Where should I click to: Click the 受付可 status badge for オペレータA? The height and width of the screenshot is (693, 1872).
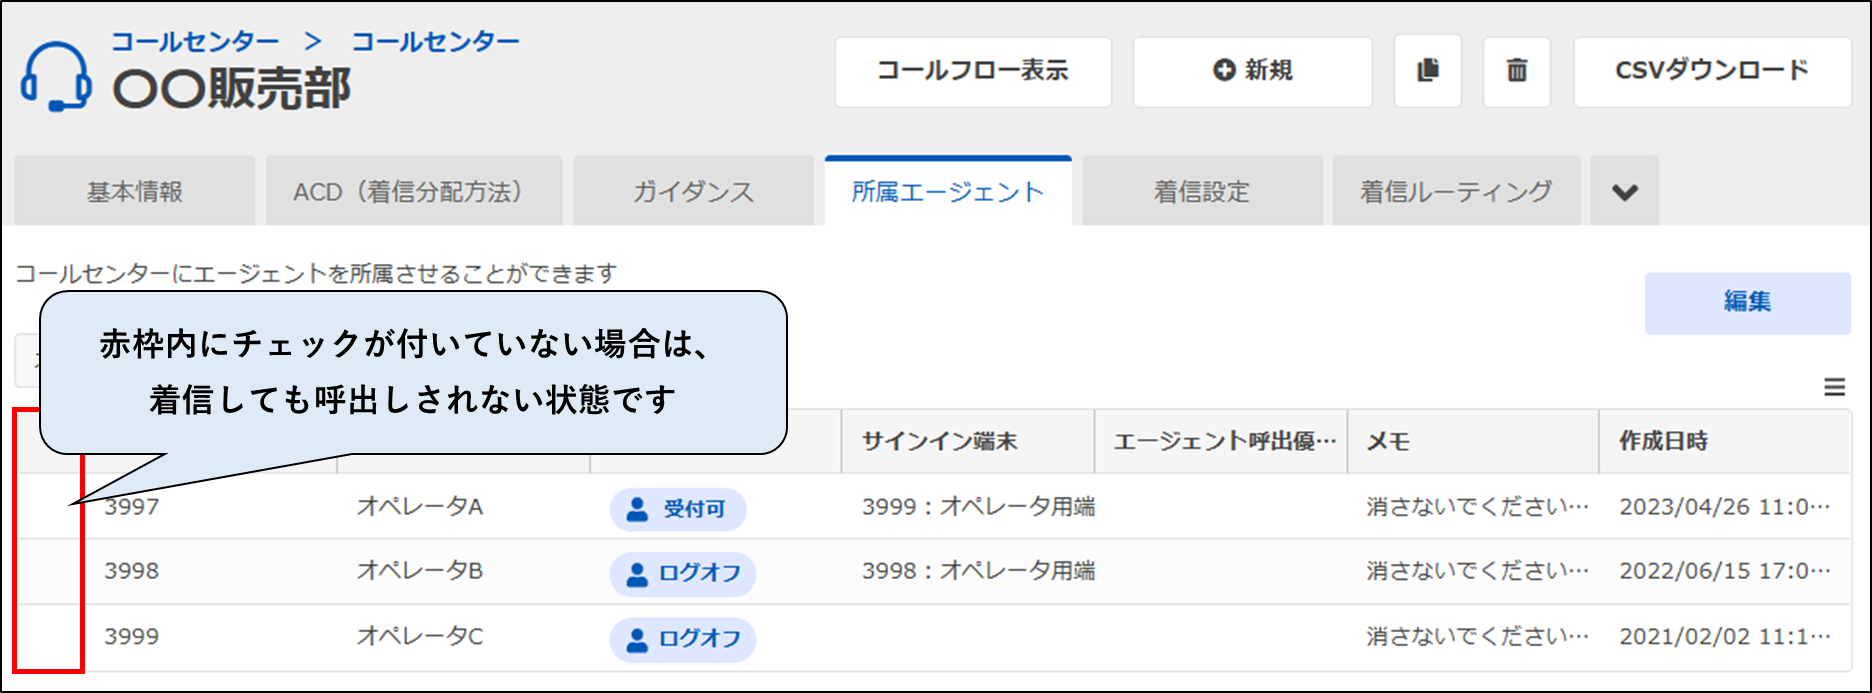tap(678, 509)
